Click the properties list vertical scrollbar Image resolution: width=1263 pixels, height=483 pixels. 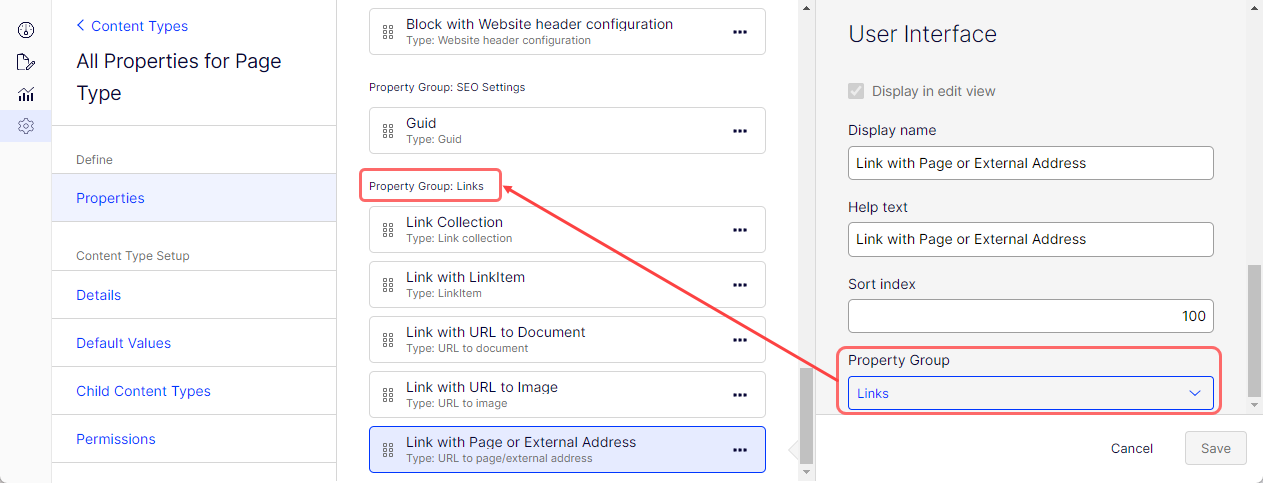(807, 415)
